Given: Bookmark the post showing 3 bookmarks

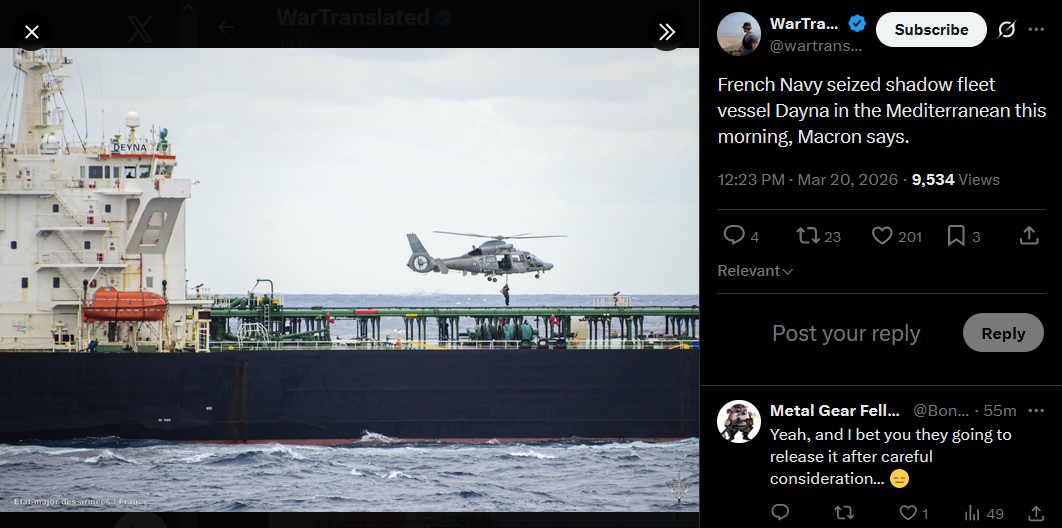Looking at the screenshot, I should tap(964, 236).
